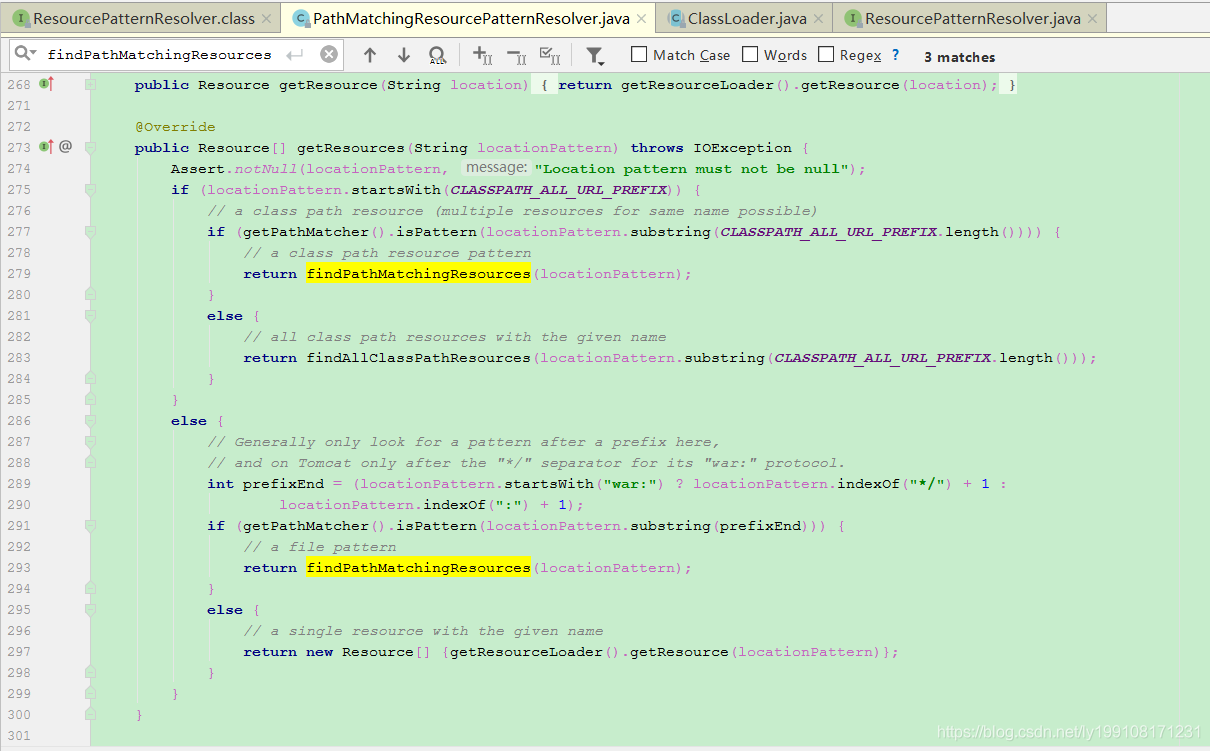Enable the Regex checkbox

[826, 55]
